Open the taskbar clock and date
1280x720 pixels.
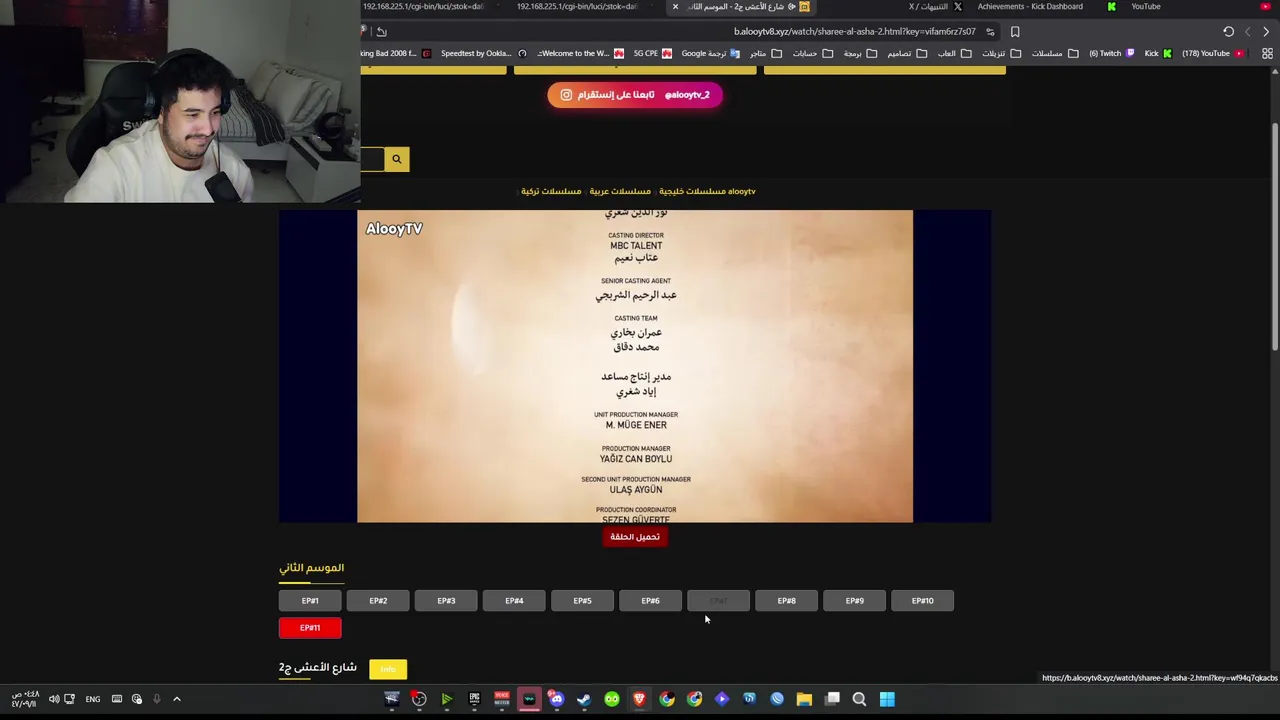pyautogui.click(x=24, y=699)
